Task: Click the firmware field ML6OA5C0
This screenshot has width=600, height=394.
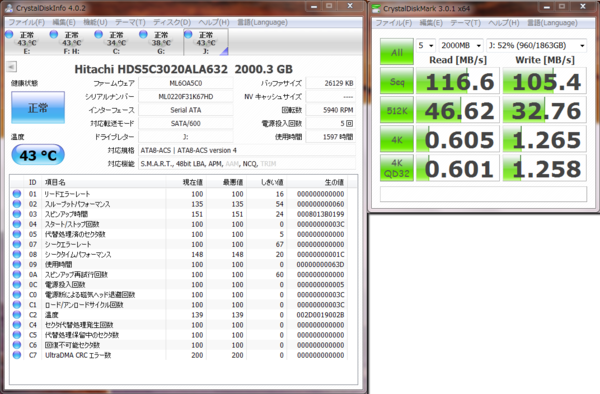Action: (186, 83)
